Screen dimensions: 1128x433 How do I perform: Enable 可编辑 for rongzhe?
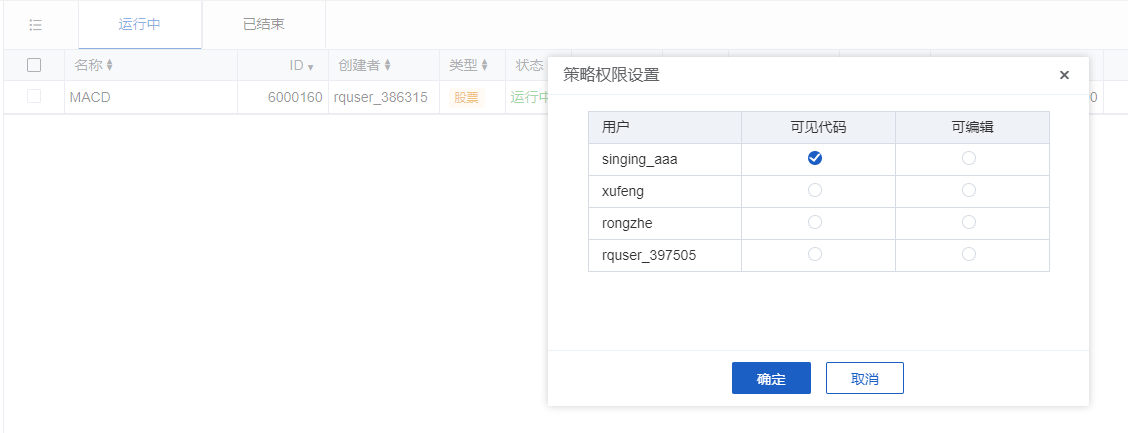pos(968,222)
